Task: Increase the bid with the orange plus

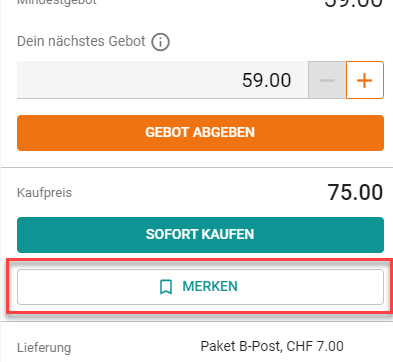Action: point(365,80)
